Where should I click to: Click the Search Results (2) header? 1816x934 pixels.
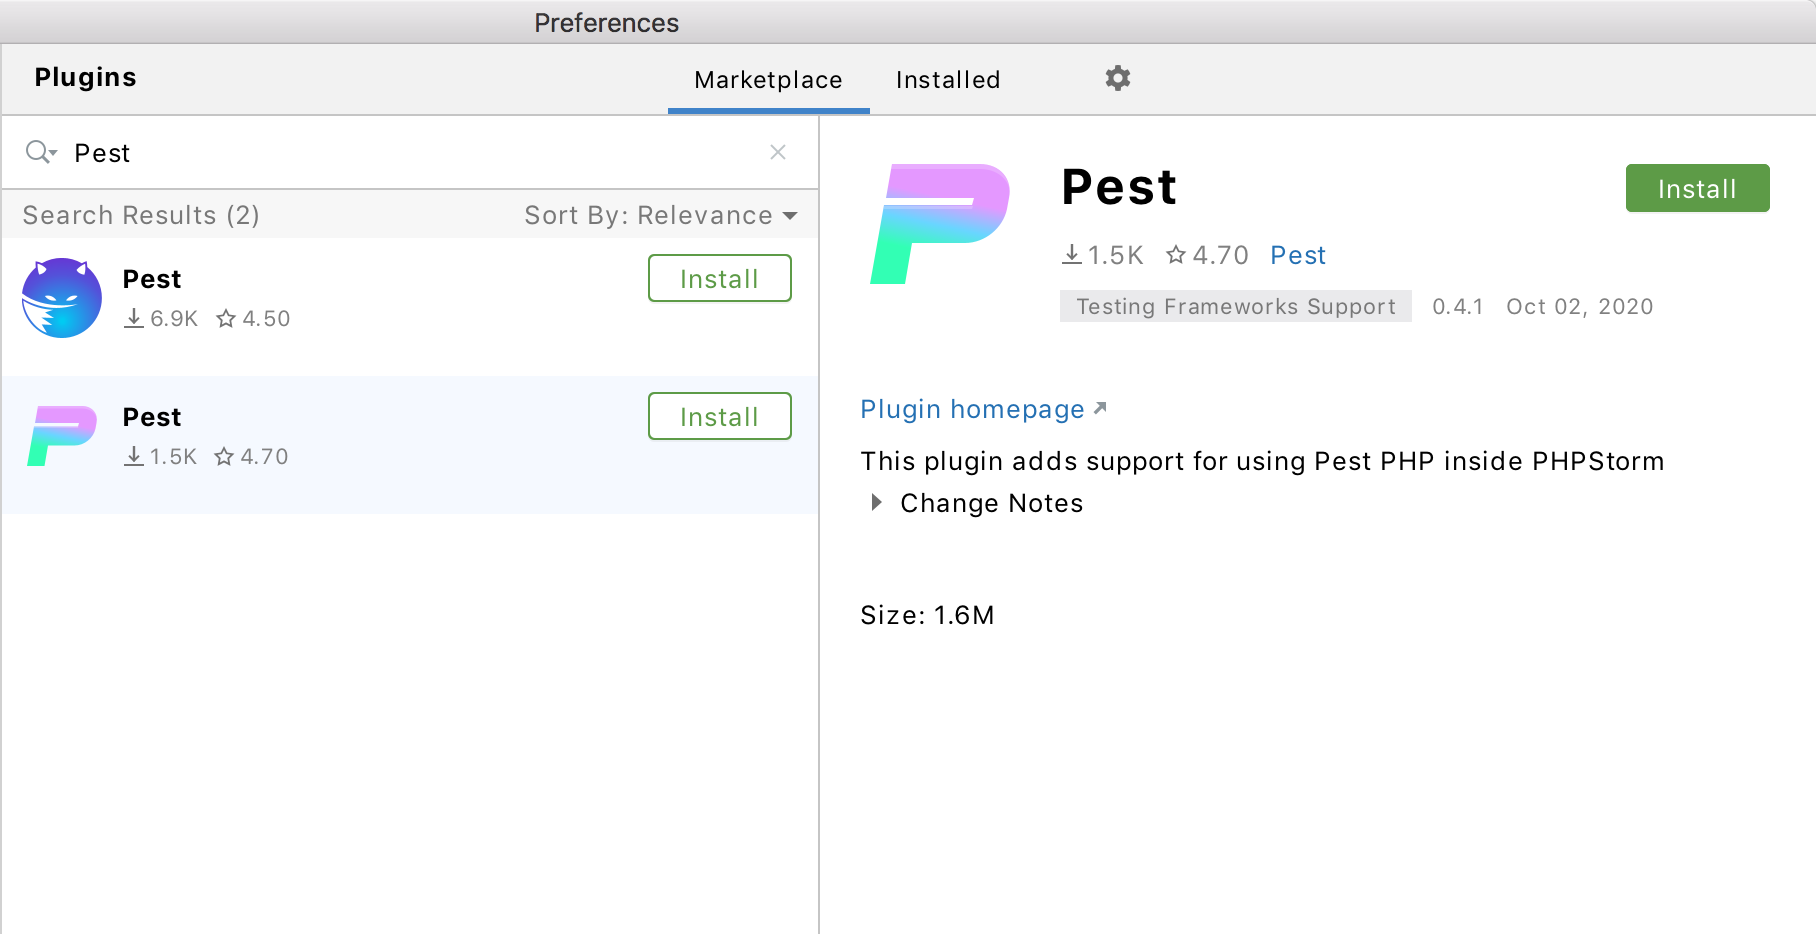[141, 215]
